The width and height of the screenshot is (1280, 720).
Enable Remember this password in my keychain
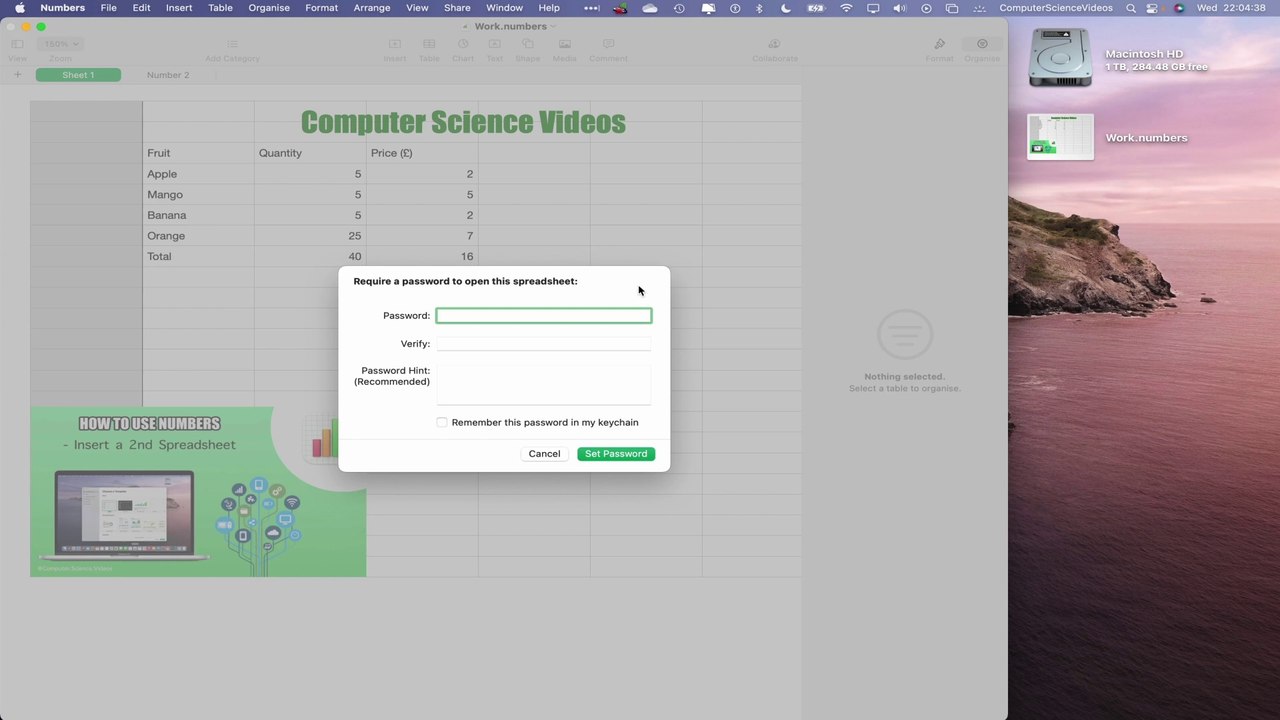(x=442, y=422)
